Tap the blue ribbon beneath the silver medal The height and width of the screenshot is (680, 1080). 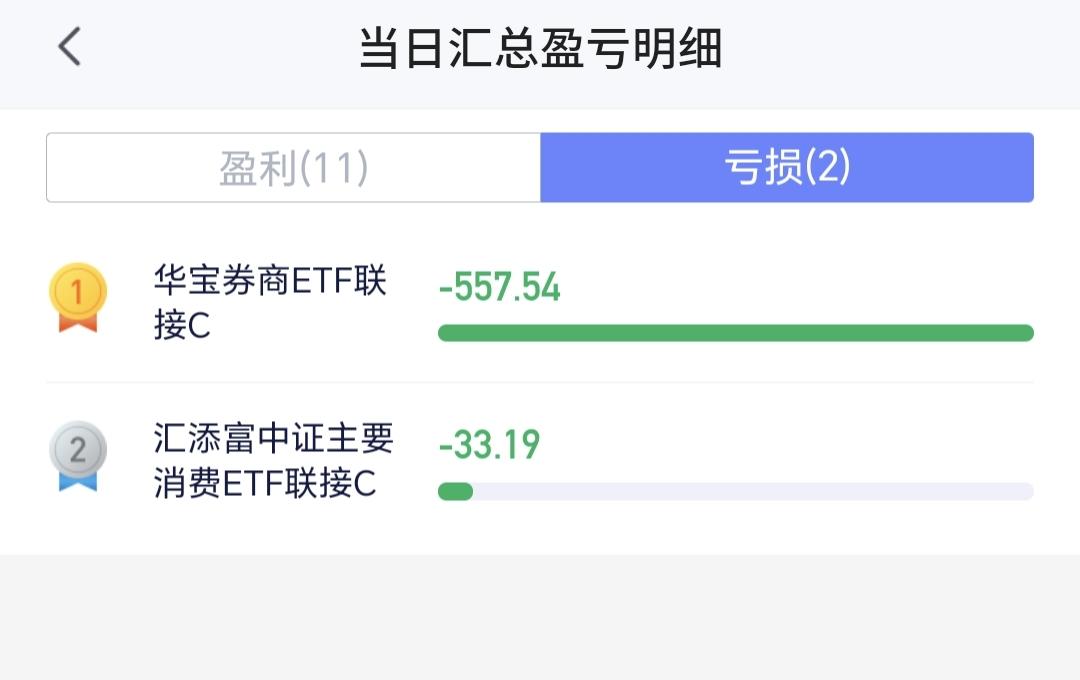pos(78,482)
